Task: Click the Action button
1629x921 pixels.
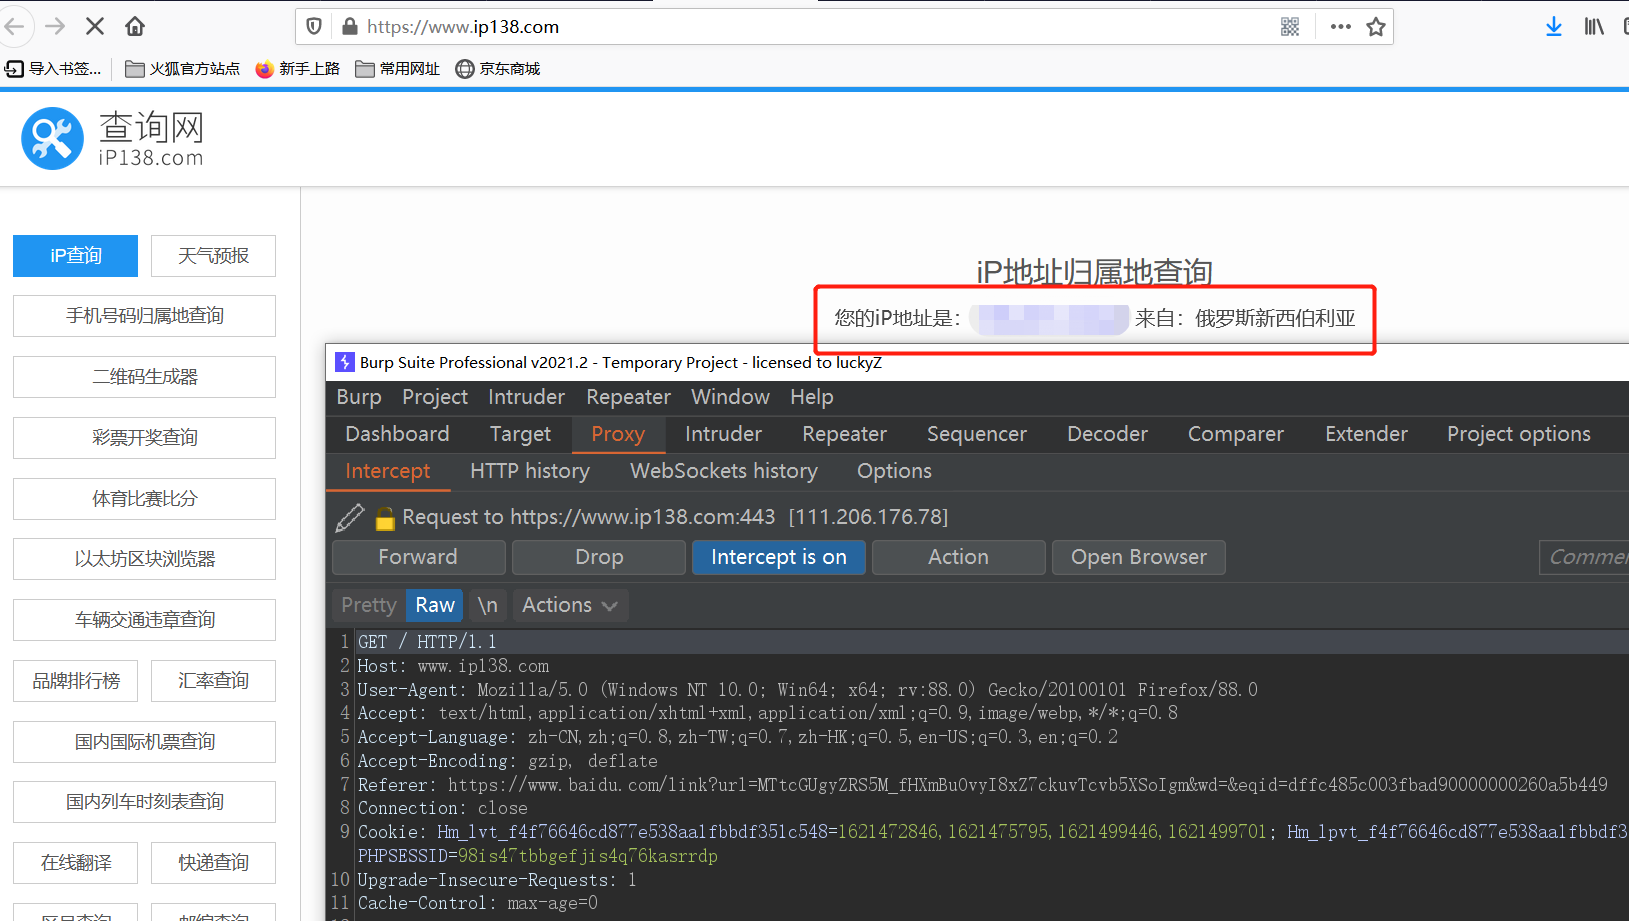Action: (958, 557)
